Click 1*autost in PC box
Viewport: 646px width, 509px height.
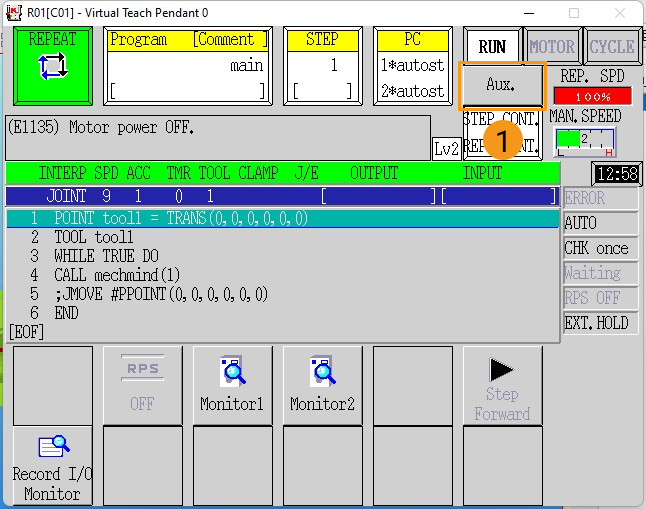point(412,65)
